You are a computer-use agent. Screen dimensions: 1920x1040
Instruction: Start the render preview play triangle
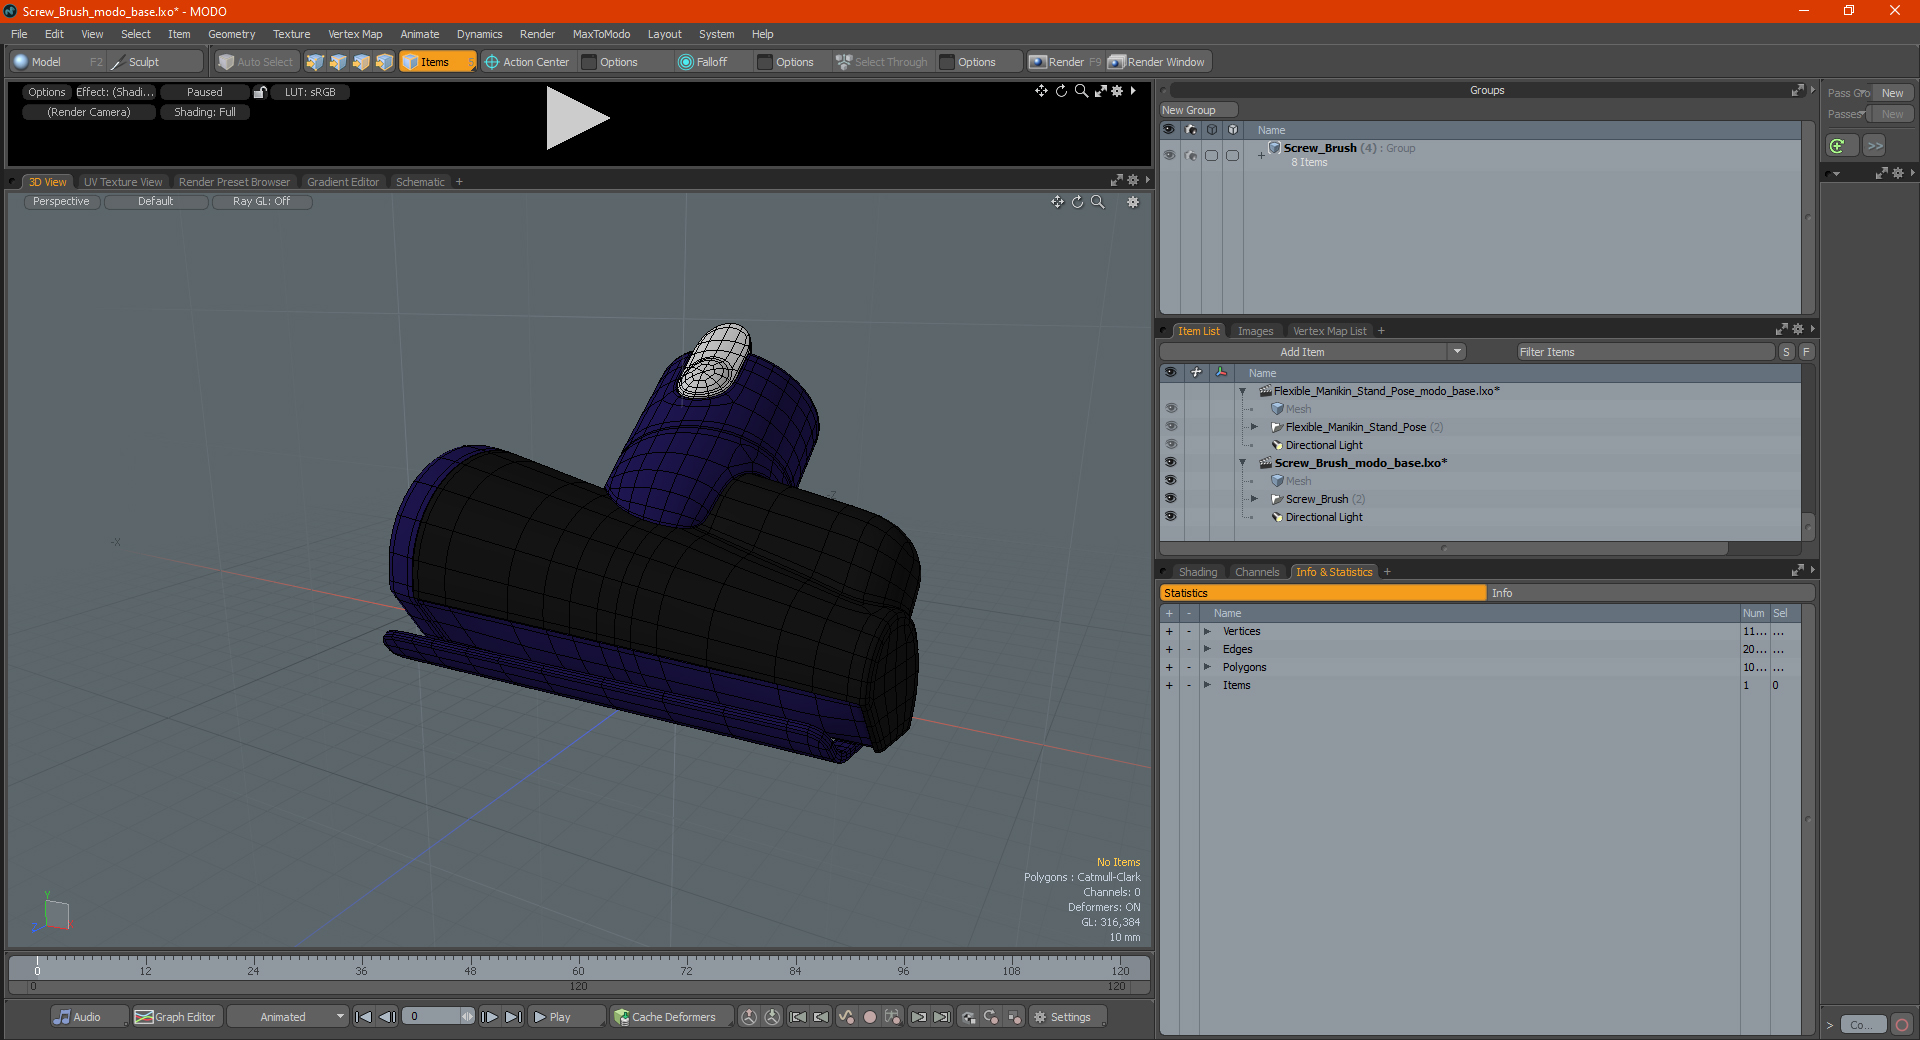click(x=577, y=118)
